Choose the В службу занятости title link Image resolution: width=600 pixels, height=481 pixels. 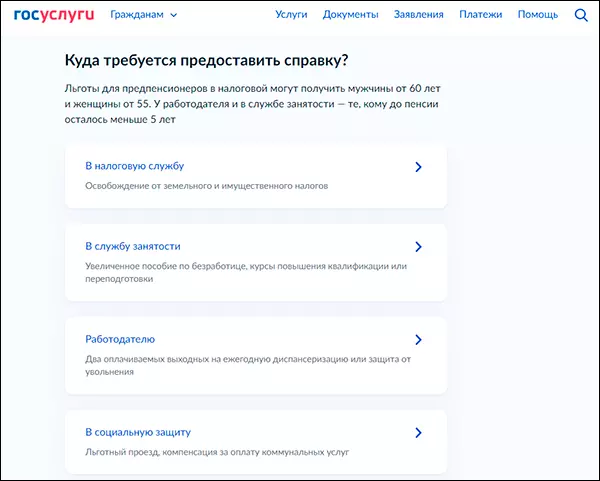click(x=133, y=246)
